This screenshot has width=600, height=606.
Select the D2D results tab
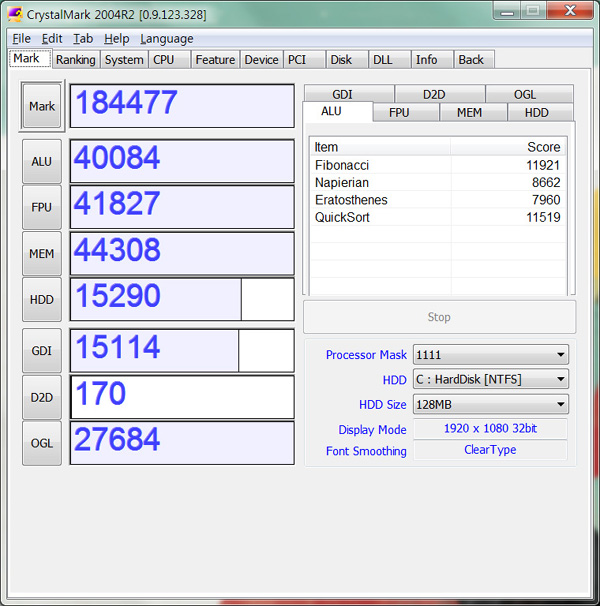[440, 94]
